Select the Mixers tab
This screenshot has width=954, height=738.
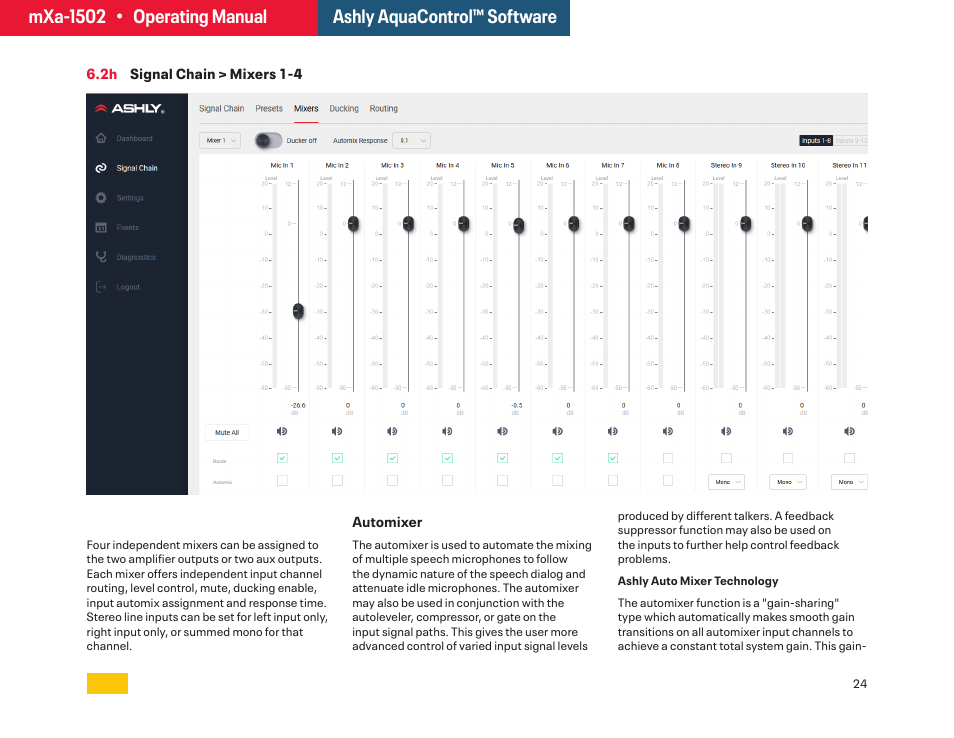click(x=306, y=108)
